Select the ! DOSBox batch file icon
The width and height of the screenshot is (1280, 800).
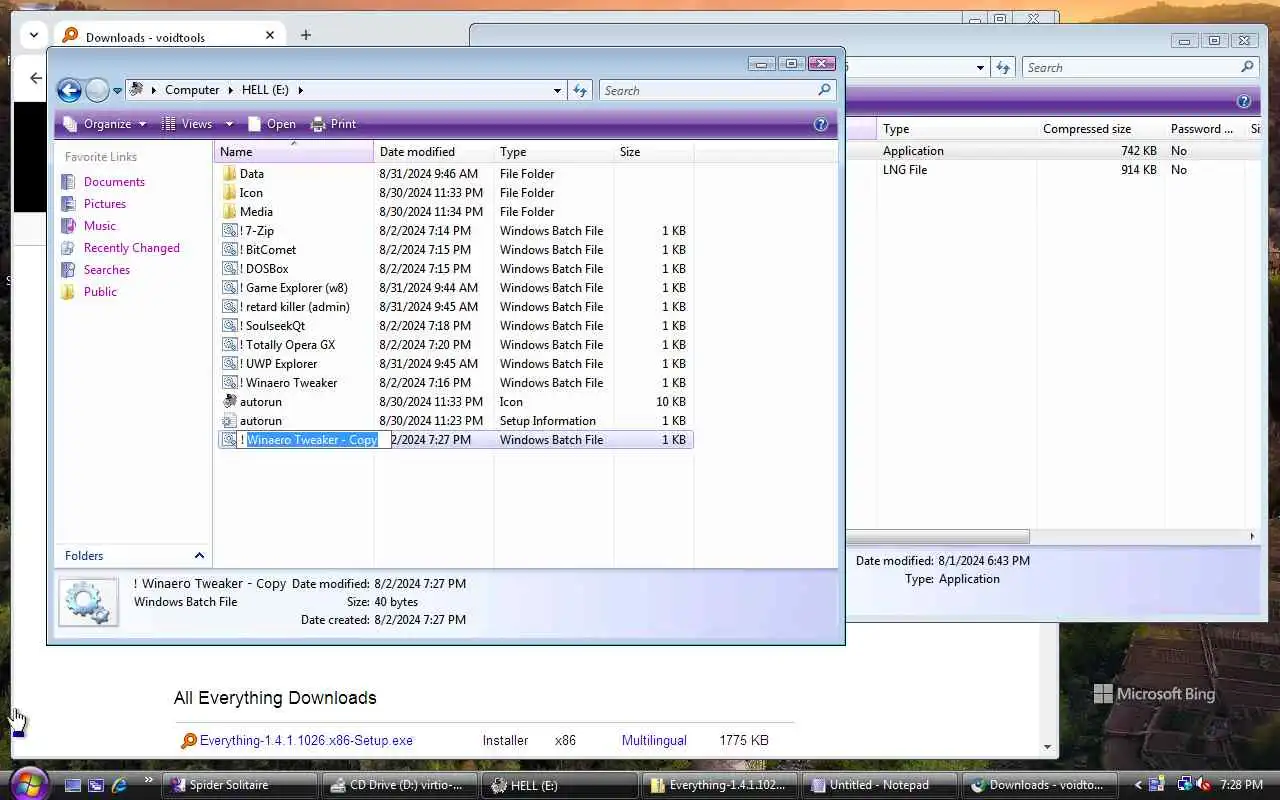(x=230, y=269)
